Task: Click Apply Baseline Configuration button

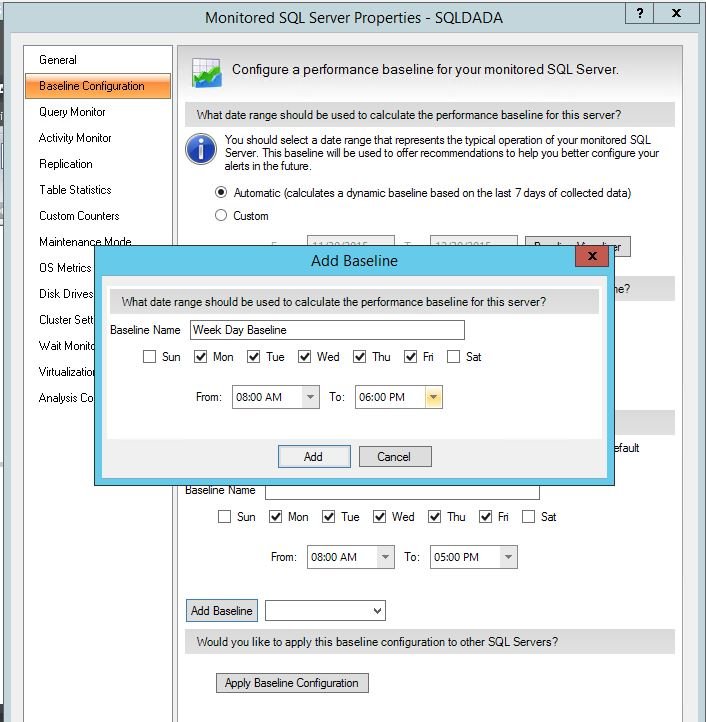Action: pos(292,683)
